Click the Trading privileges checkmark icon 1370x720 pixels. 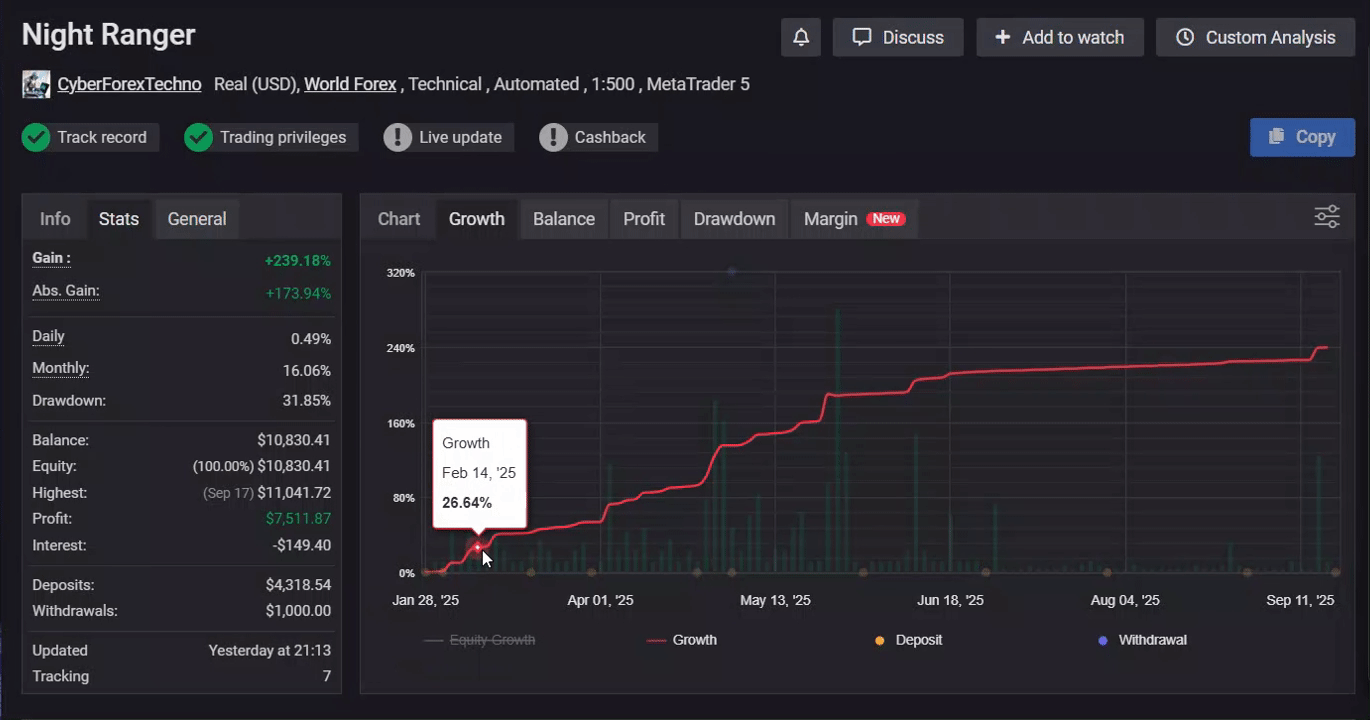click(199, 137)
